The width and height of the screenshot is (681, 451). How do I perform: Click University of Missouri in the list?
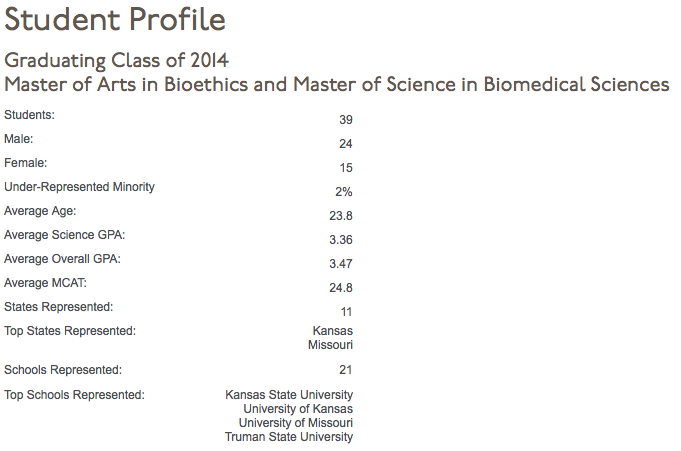295,423
